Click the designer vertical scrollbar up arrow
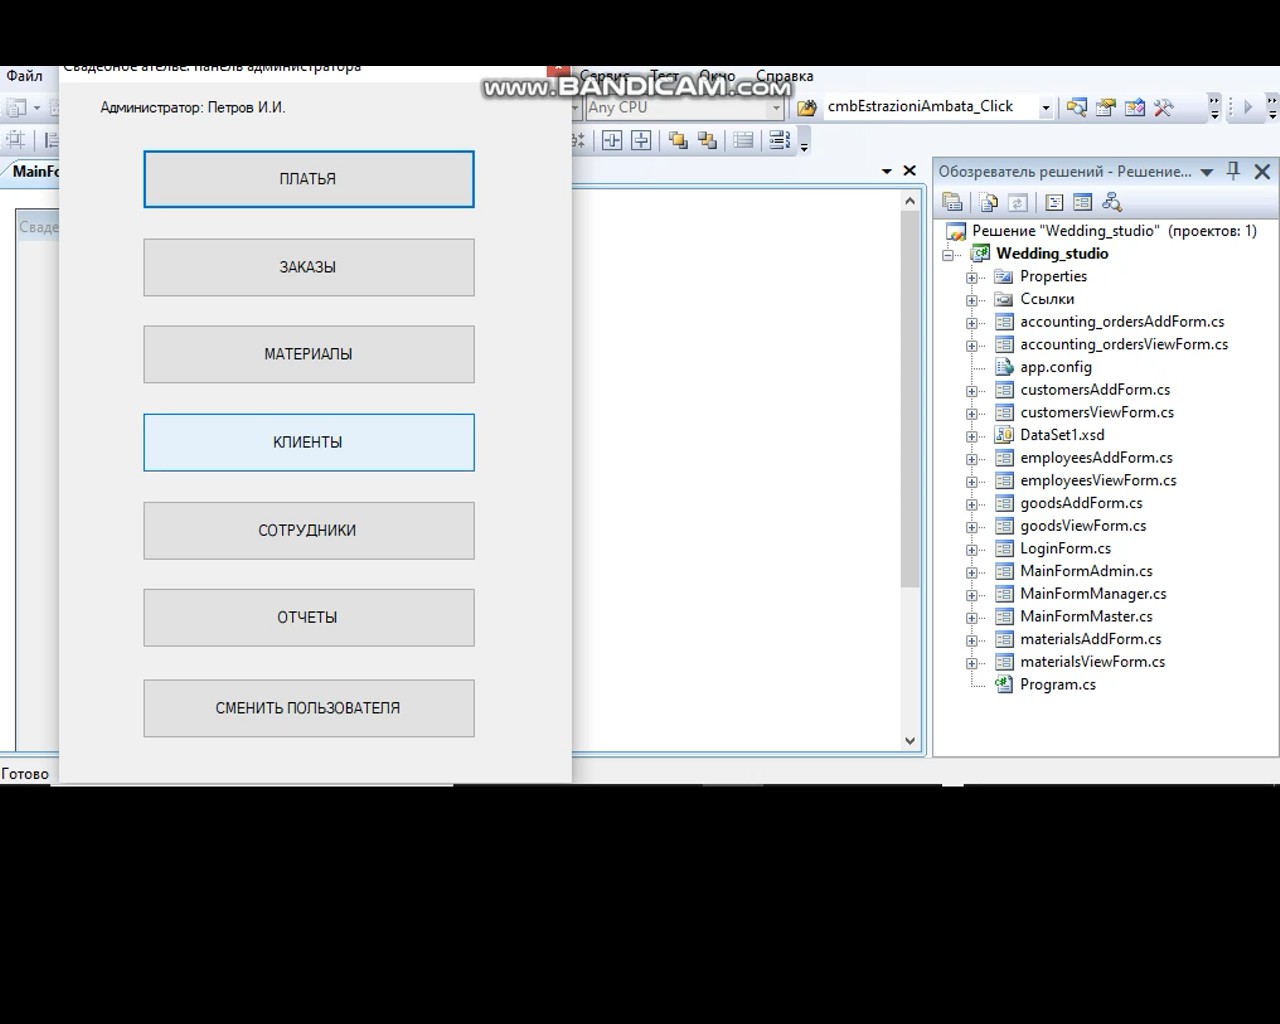 pyautogui.click(x=910, y=201)
